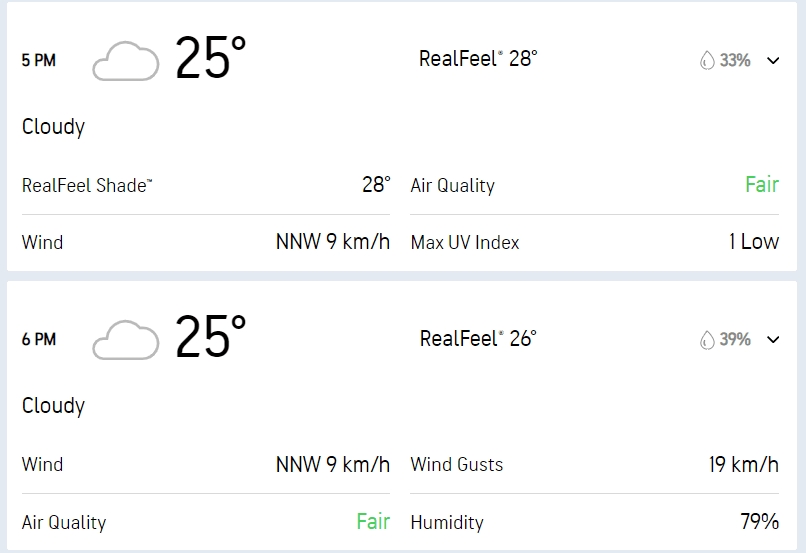Image resolution: width=806 pixels, height=553 pixels.
Task: Click the Cloudy label in the 6 PM card
Action: (x=54, y=406)
